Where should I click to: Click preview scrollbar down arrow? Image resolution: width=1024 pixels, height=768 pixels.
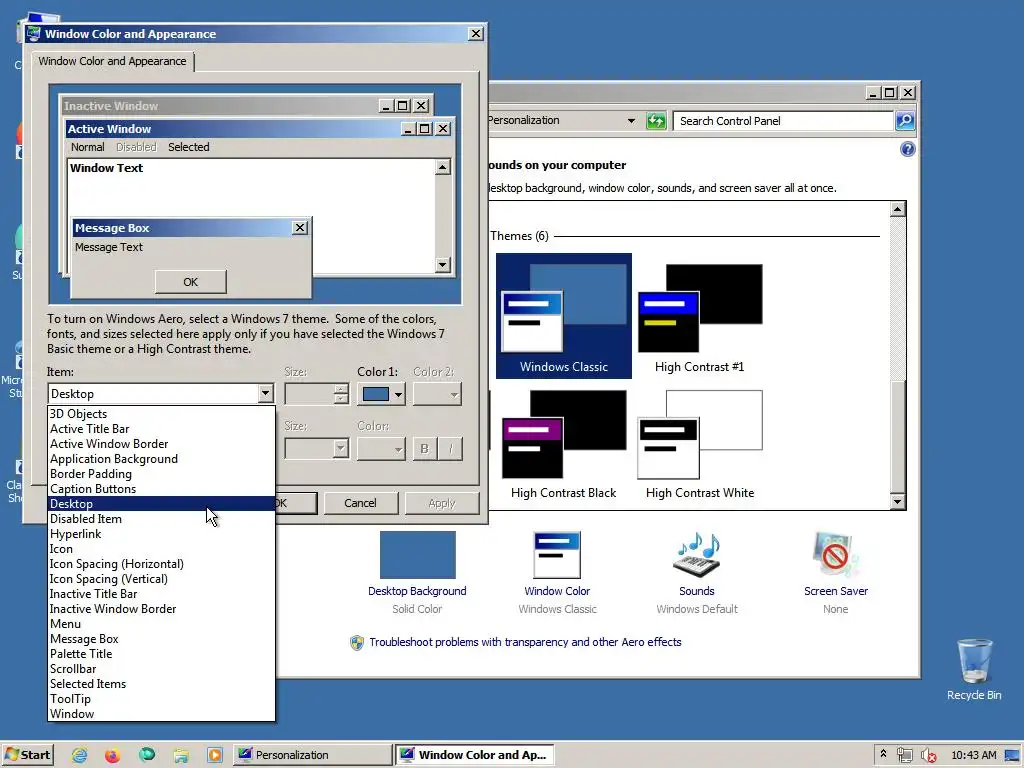click(x=443, y=264)
